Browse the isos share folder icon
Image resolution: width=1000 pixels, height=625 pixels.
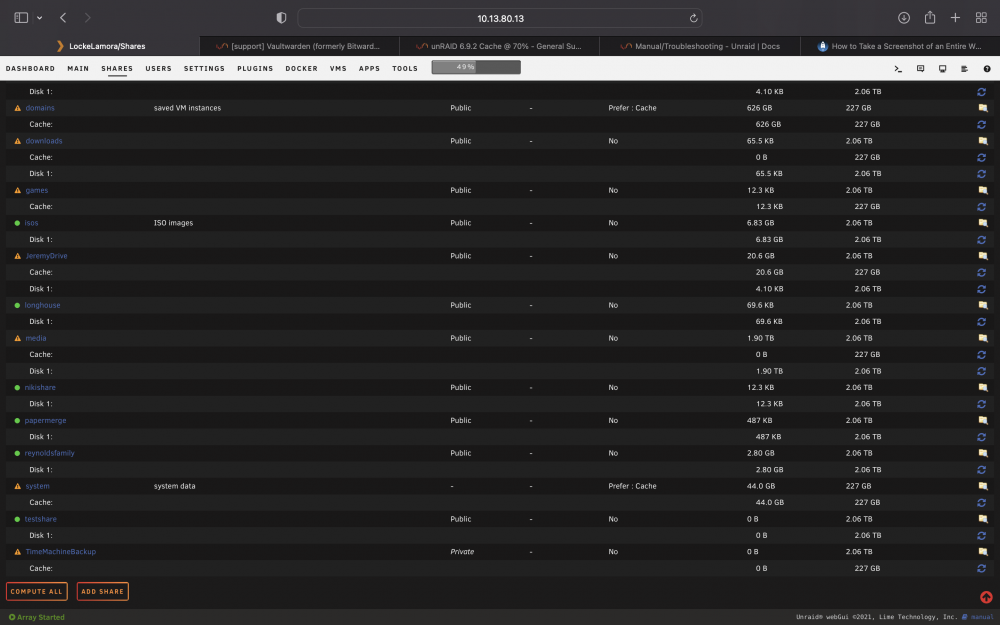pyautogui.click(x=983, y=223)
